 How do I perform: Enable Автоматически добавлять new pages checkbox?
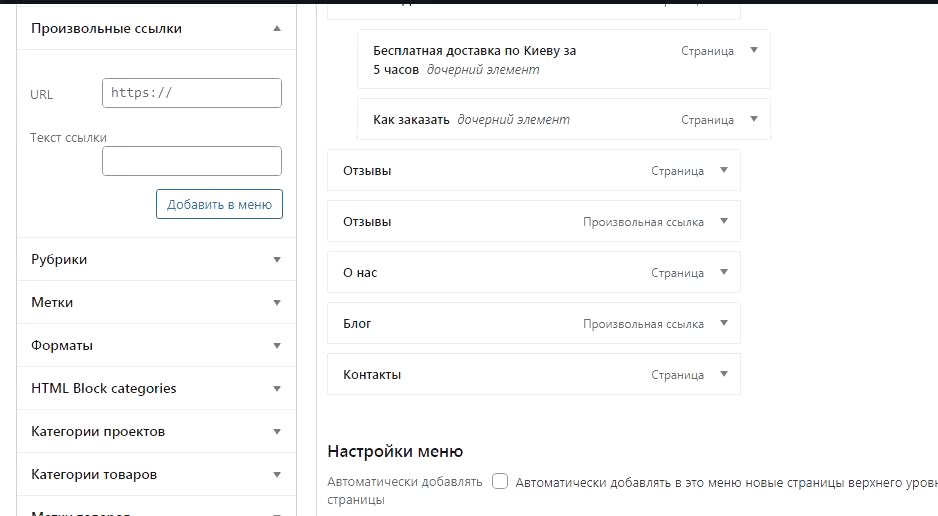[x=500, y=481]
